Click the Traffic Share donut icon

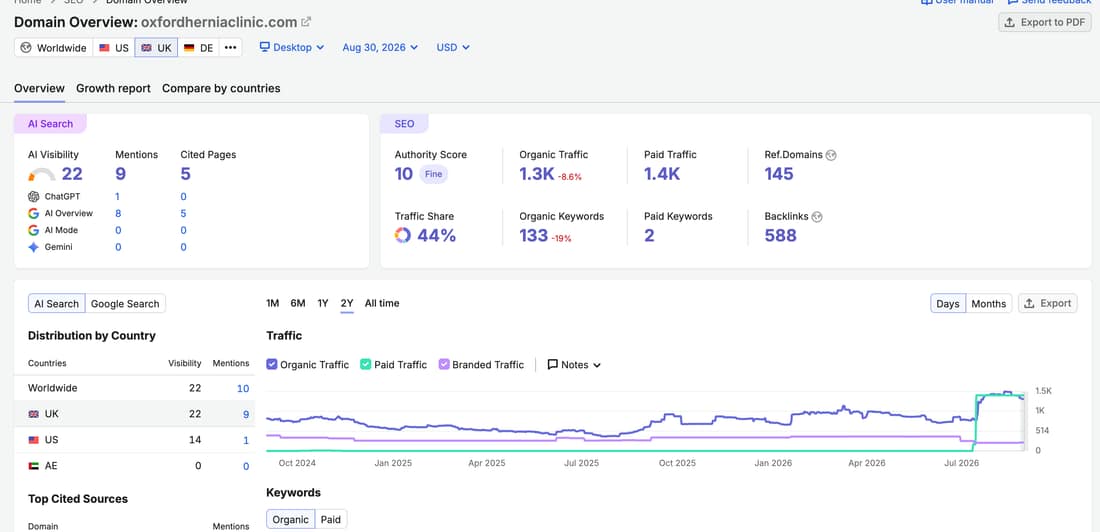click(x=403, y=235)
